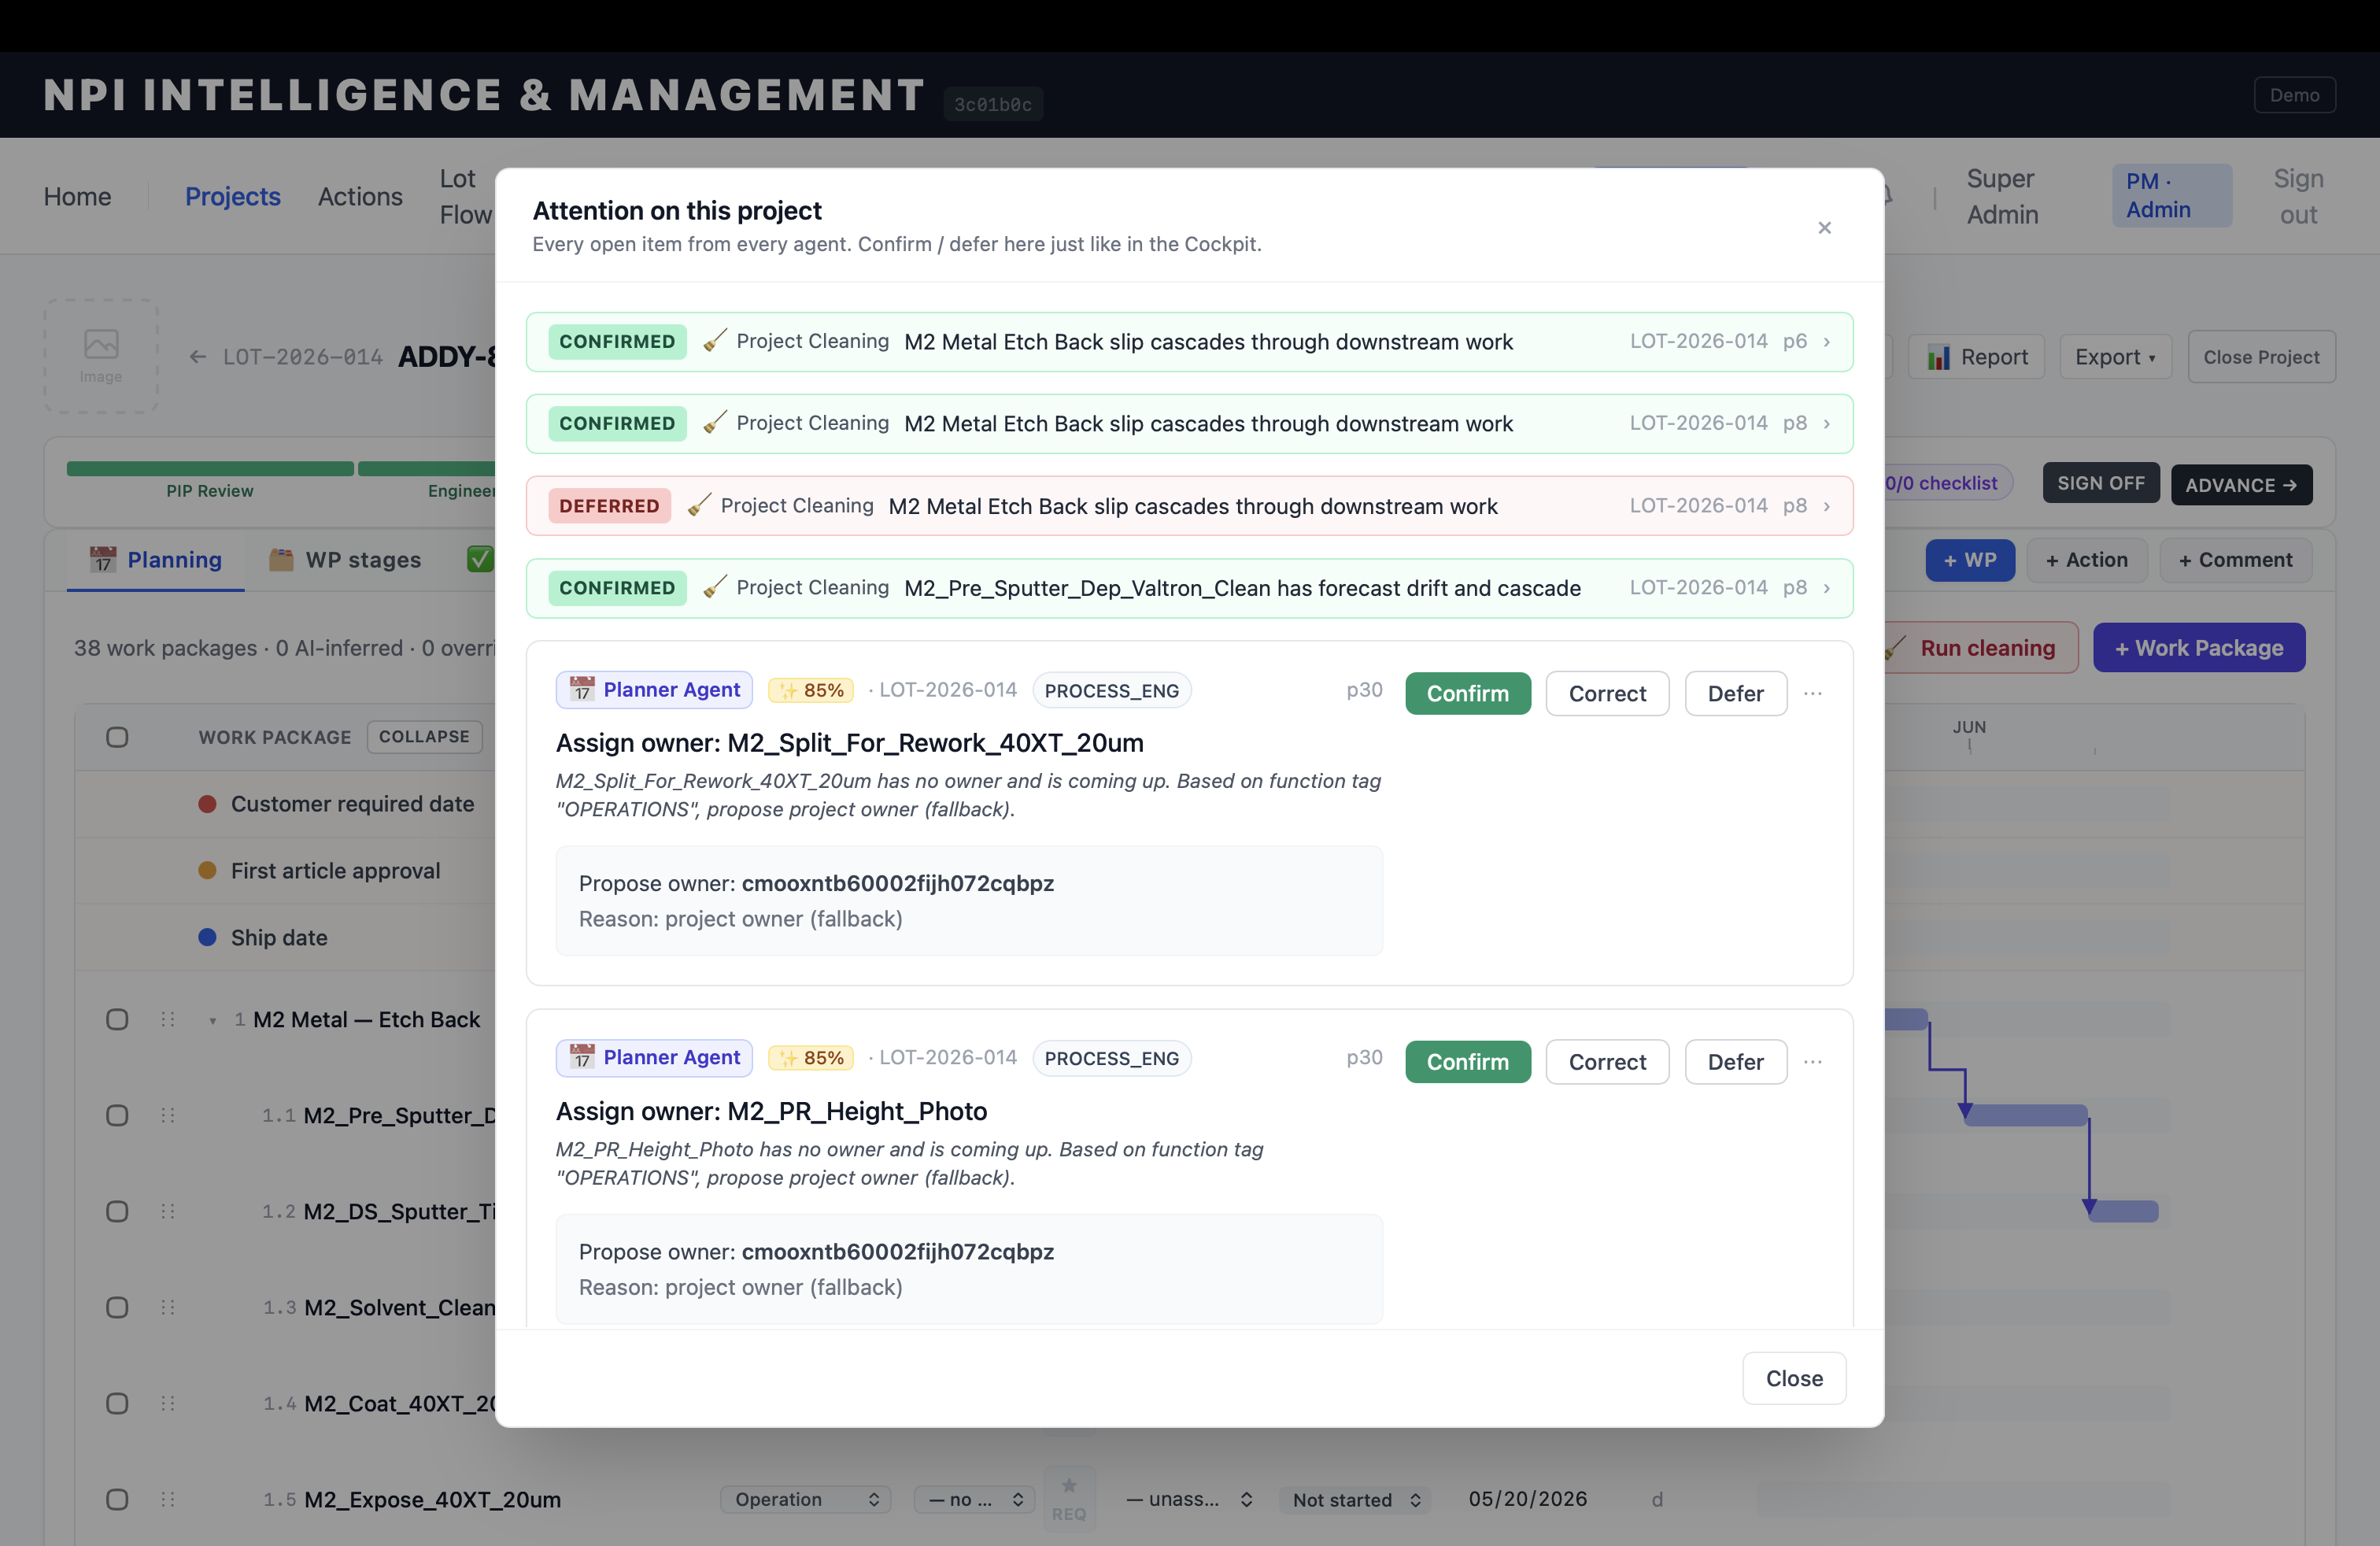This screenshot has height=1546, width=2380.
Task: Switch to the Planning tab
Action: tap(155, 560)
